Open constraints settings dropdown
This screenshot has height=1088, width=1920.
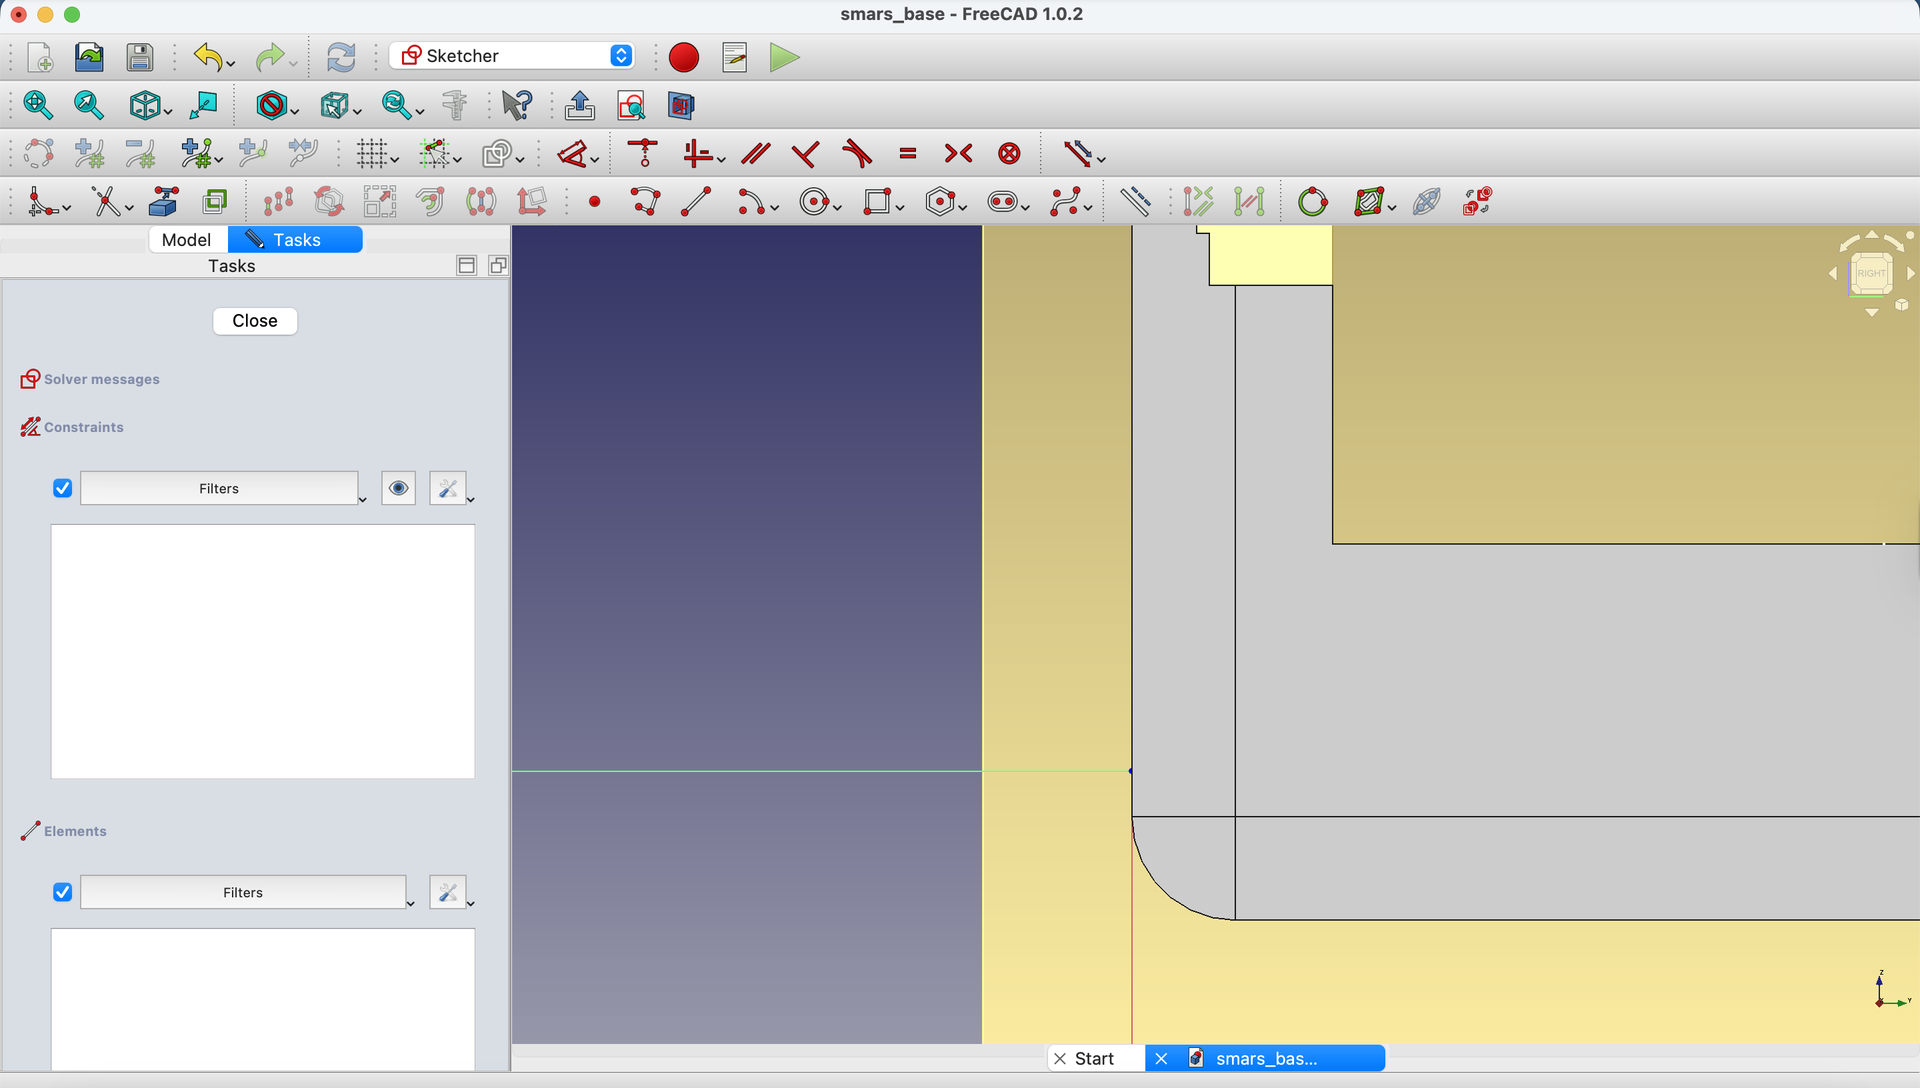pos(452,488)
